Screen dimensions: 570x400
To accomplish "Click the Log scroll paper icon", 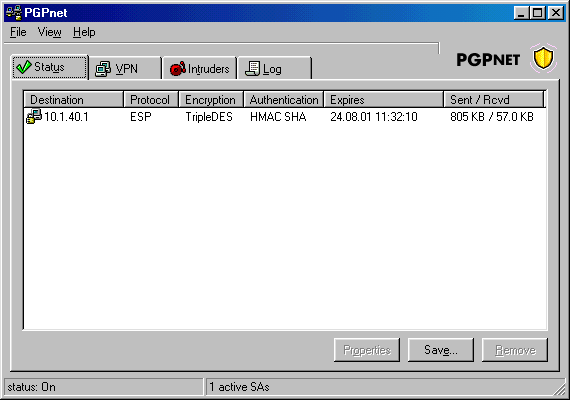I will pos(253,68).
